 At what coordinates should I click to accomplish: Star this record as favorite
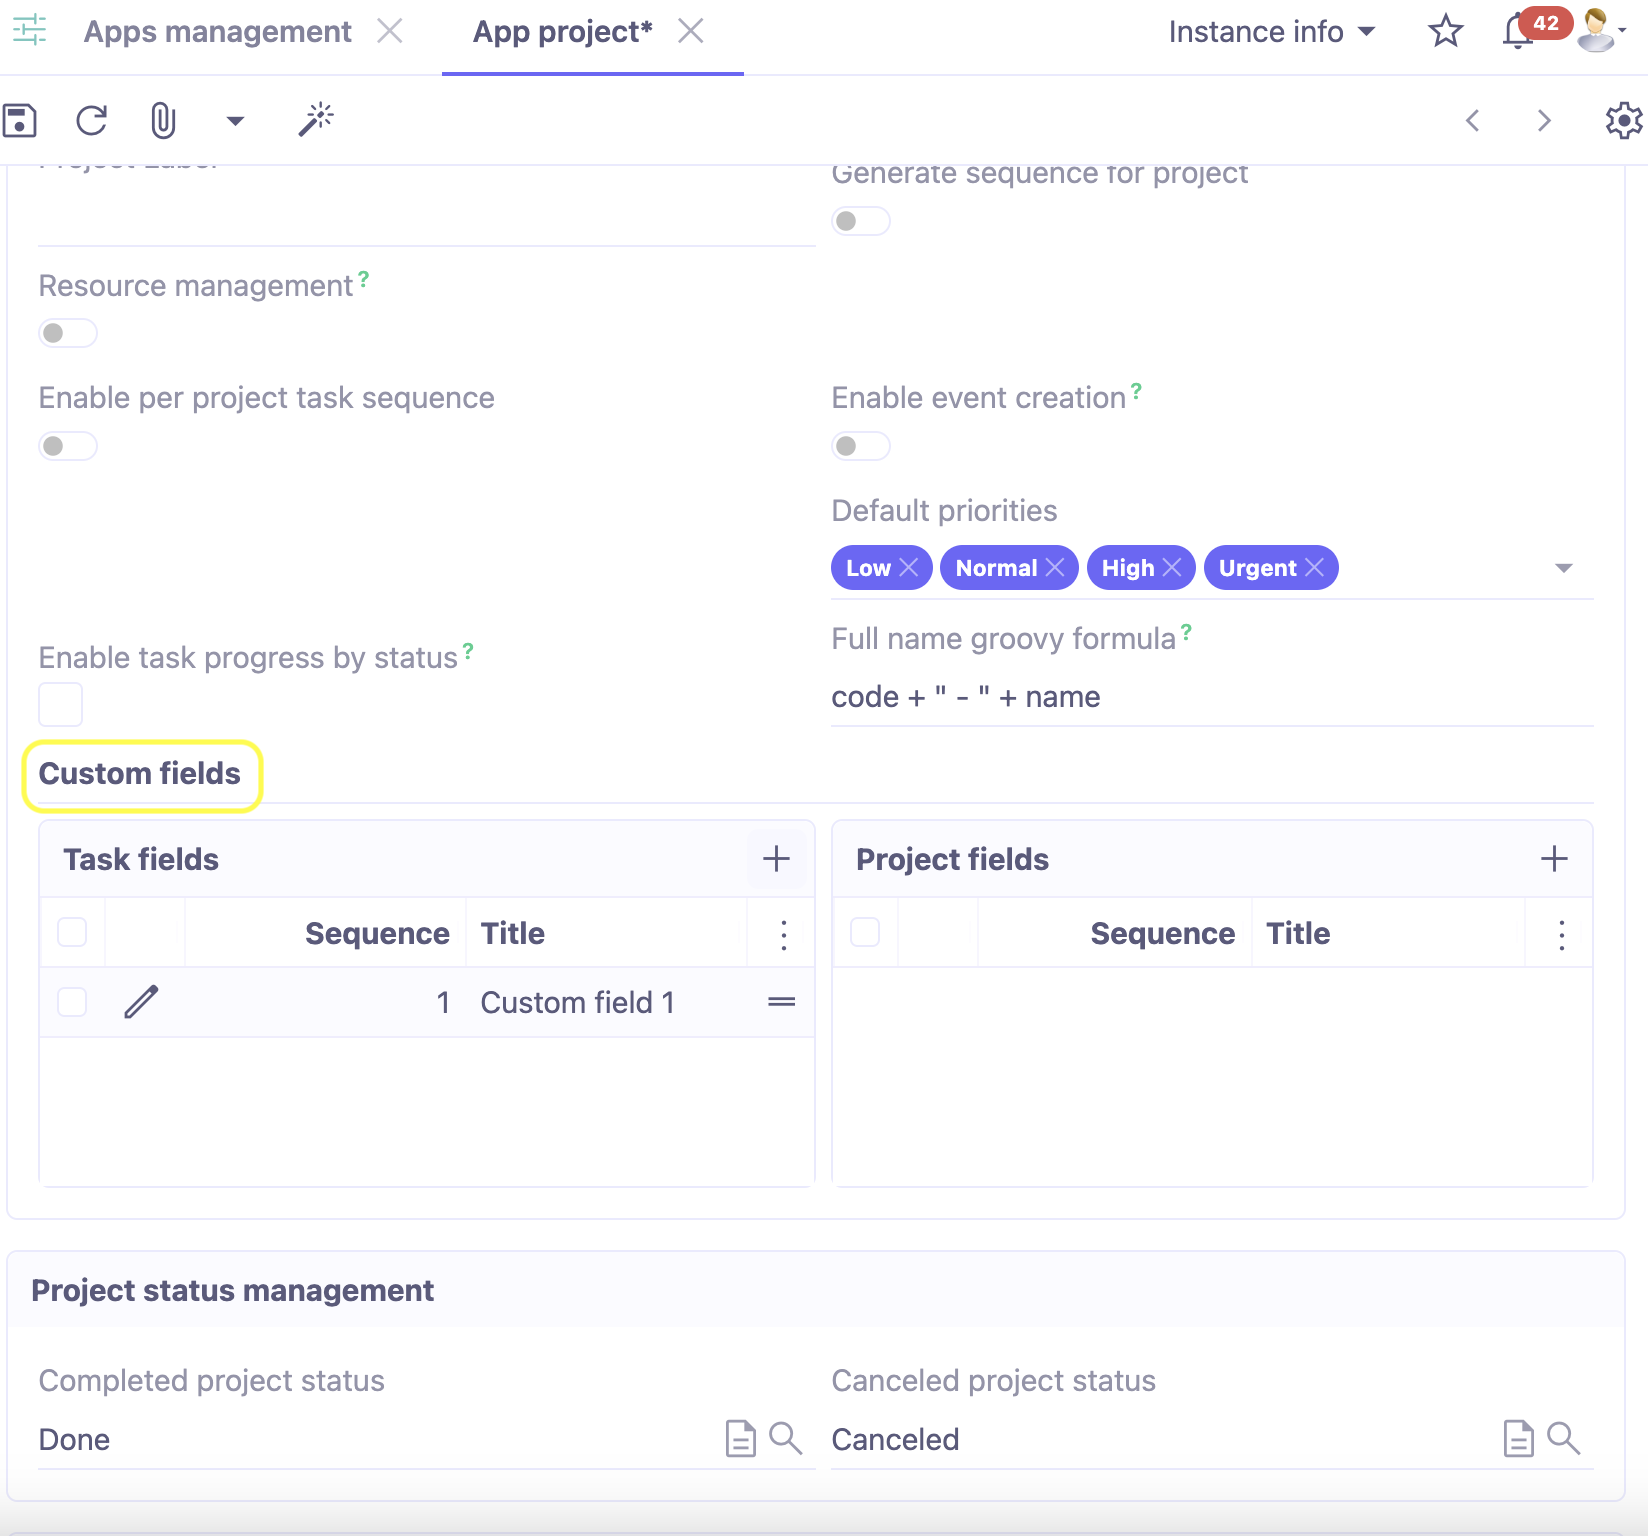pos(1445,31)
